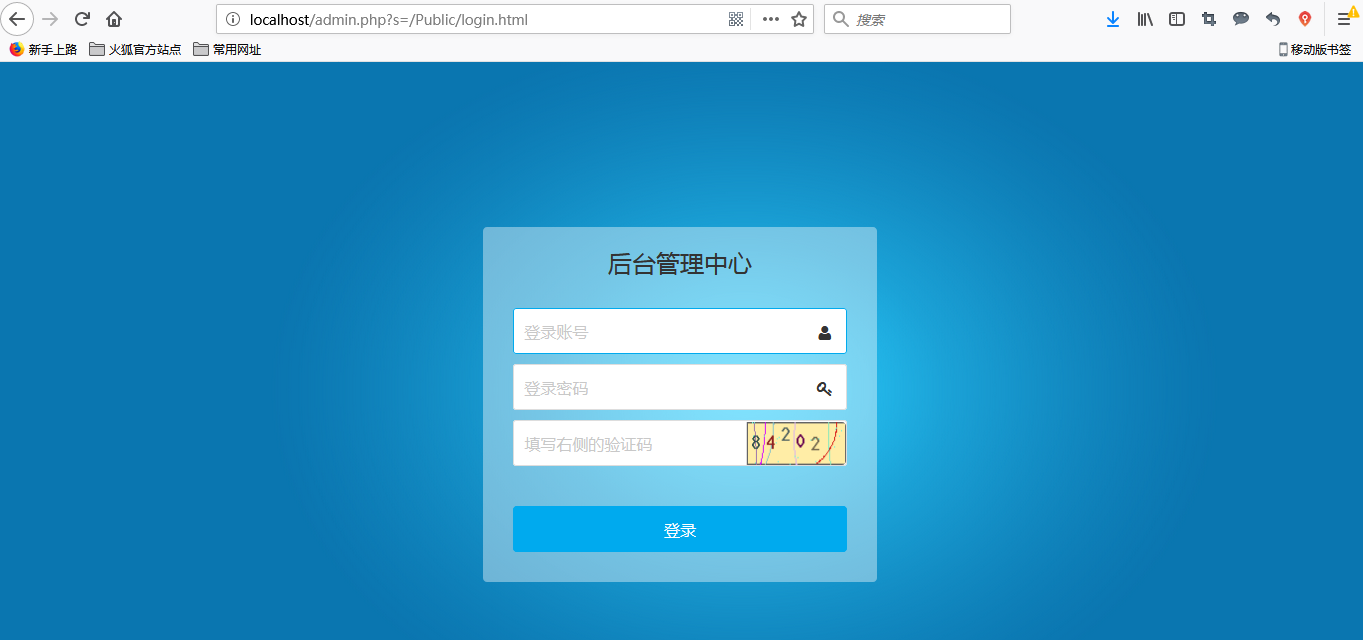Click the 登录 login button

click(680, 529)
